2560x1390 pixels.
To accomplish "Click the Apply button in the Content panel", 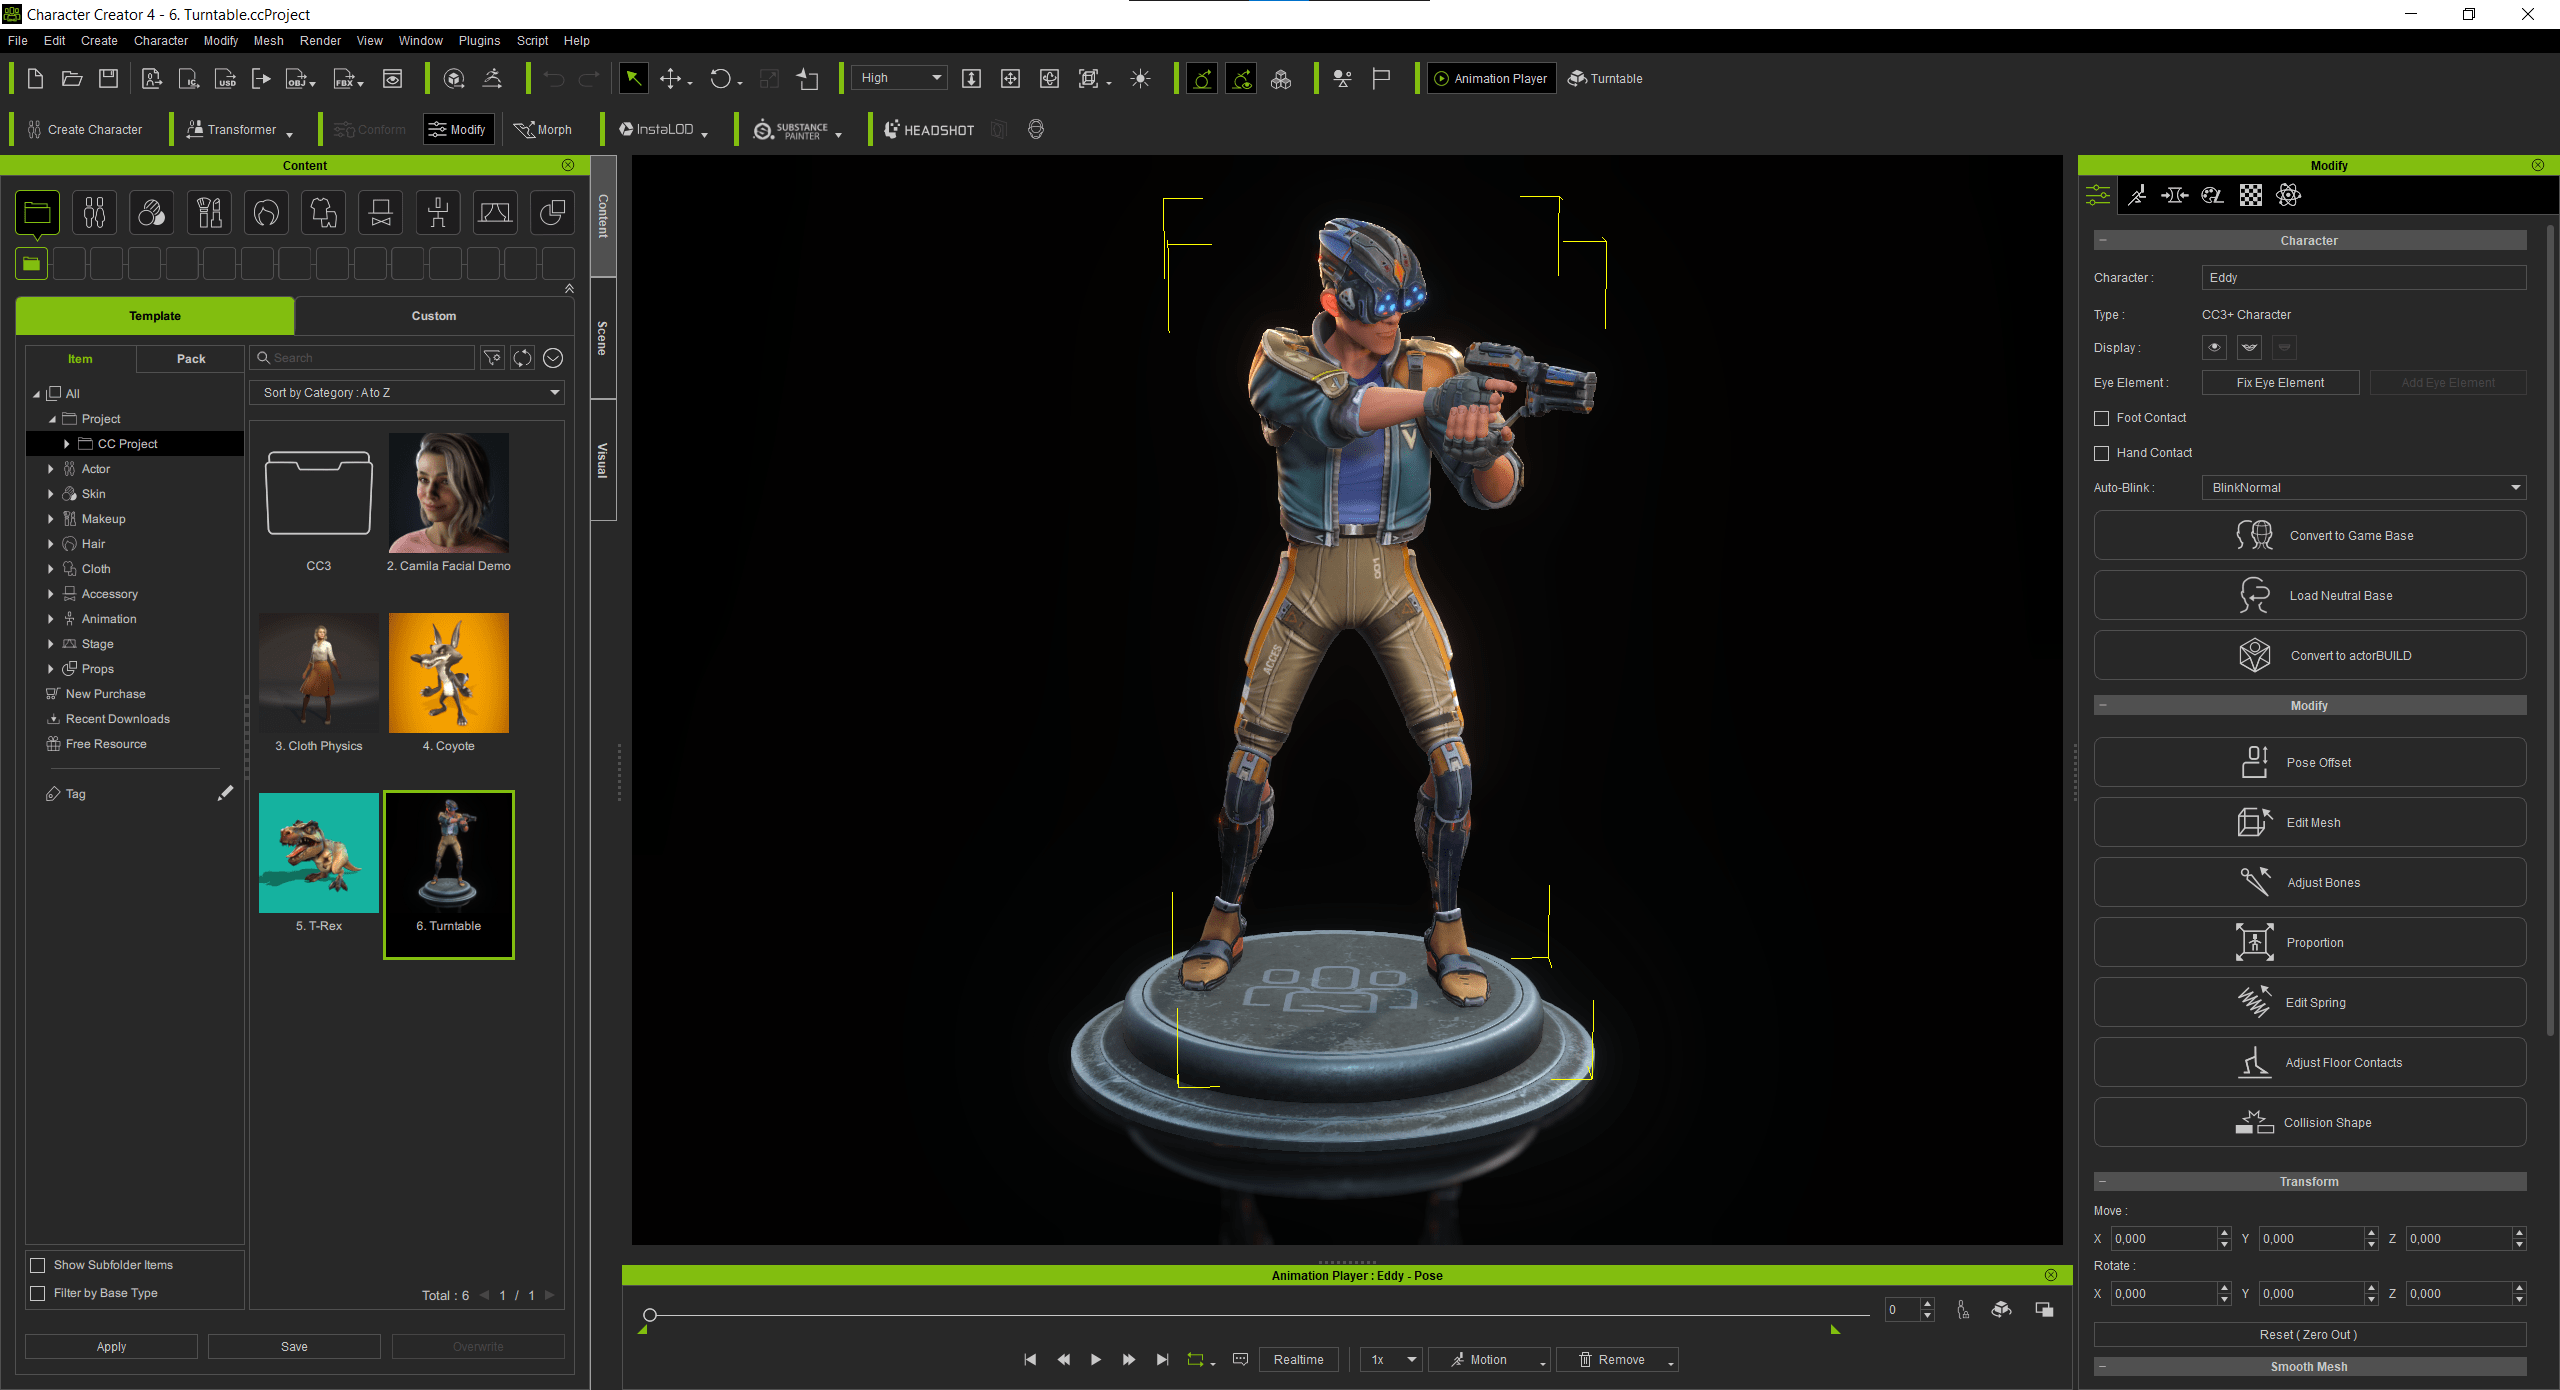I will point(111,1347).
